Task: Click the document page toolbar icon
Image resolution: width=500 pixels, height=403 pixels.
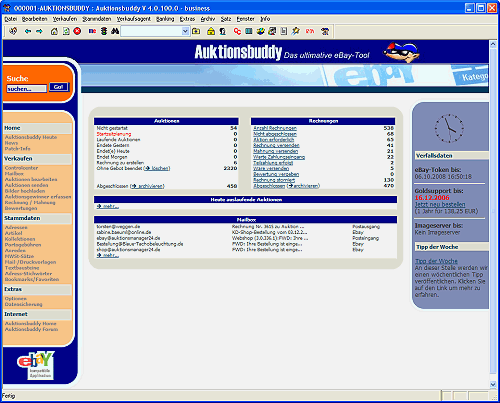Action: [283, 31]
